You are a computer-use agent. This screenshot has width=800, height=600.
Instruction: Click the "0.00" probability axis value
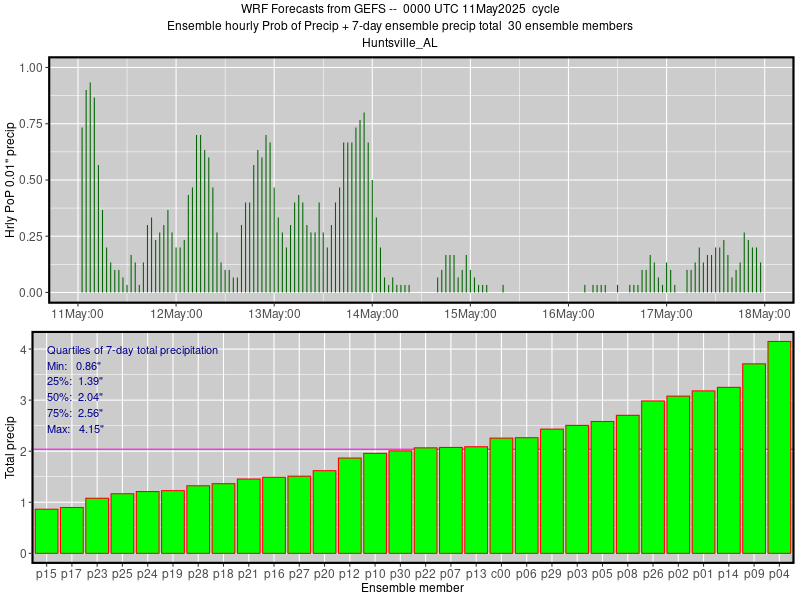[x=31, y=293]
